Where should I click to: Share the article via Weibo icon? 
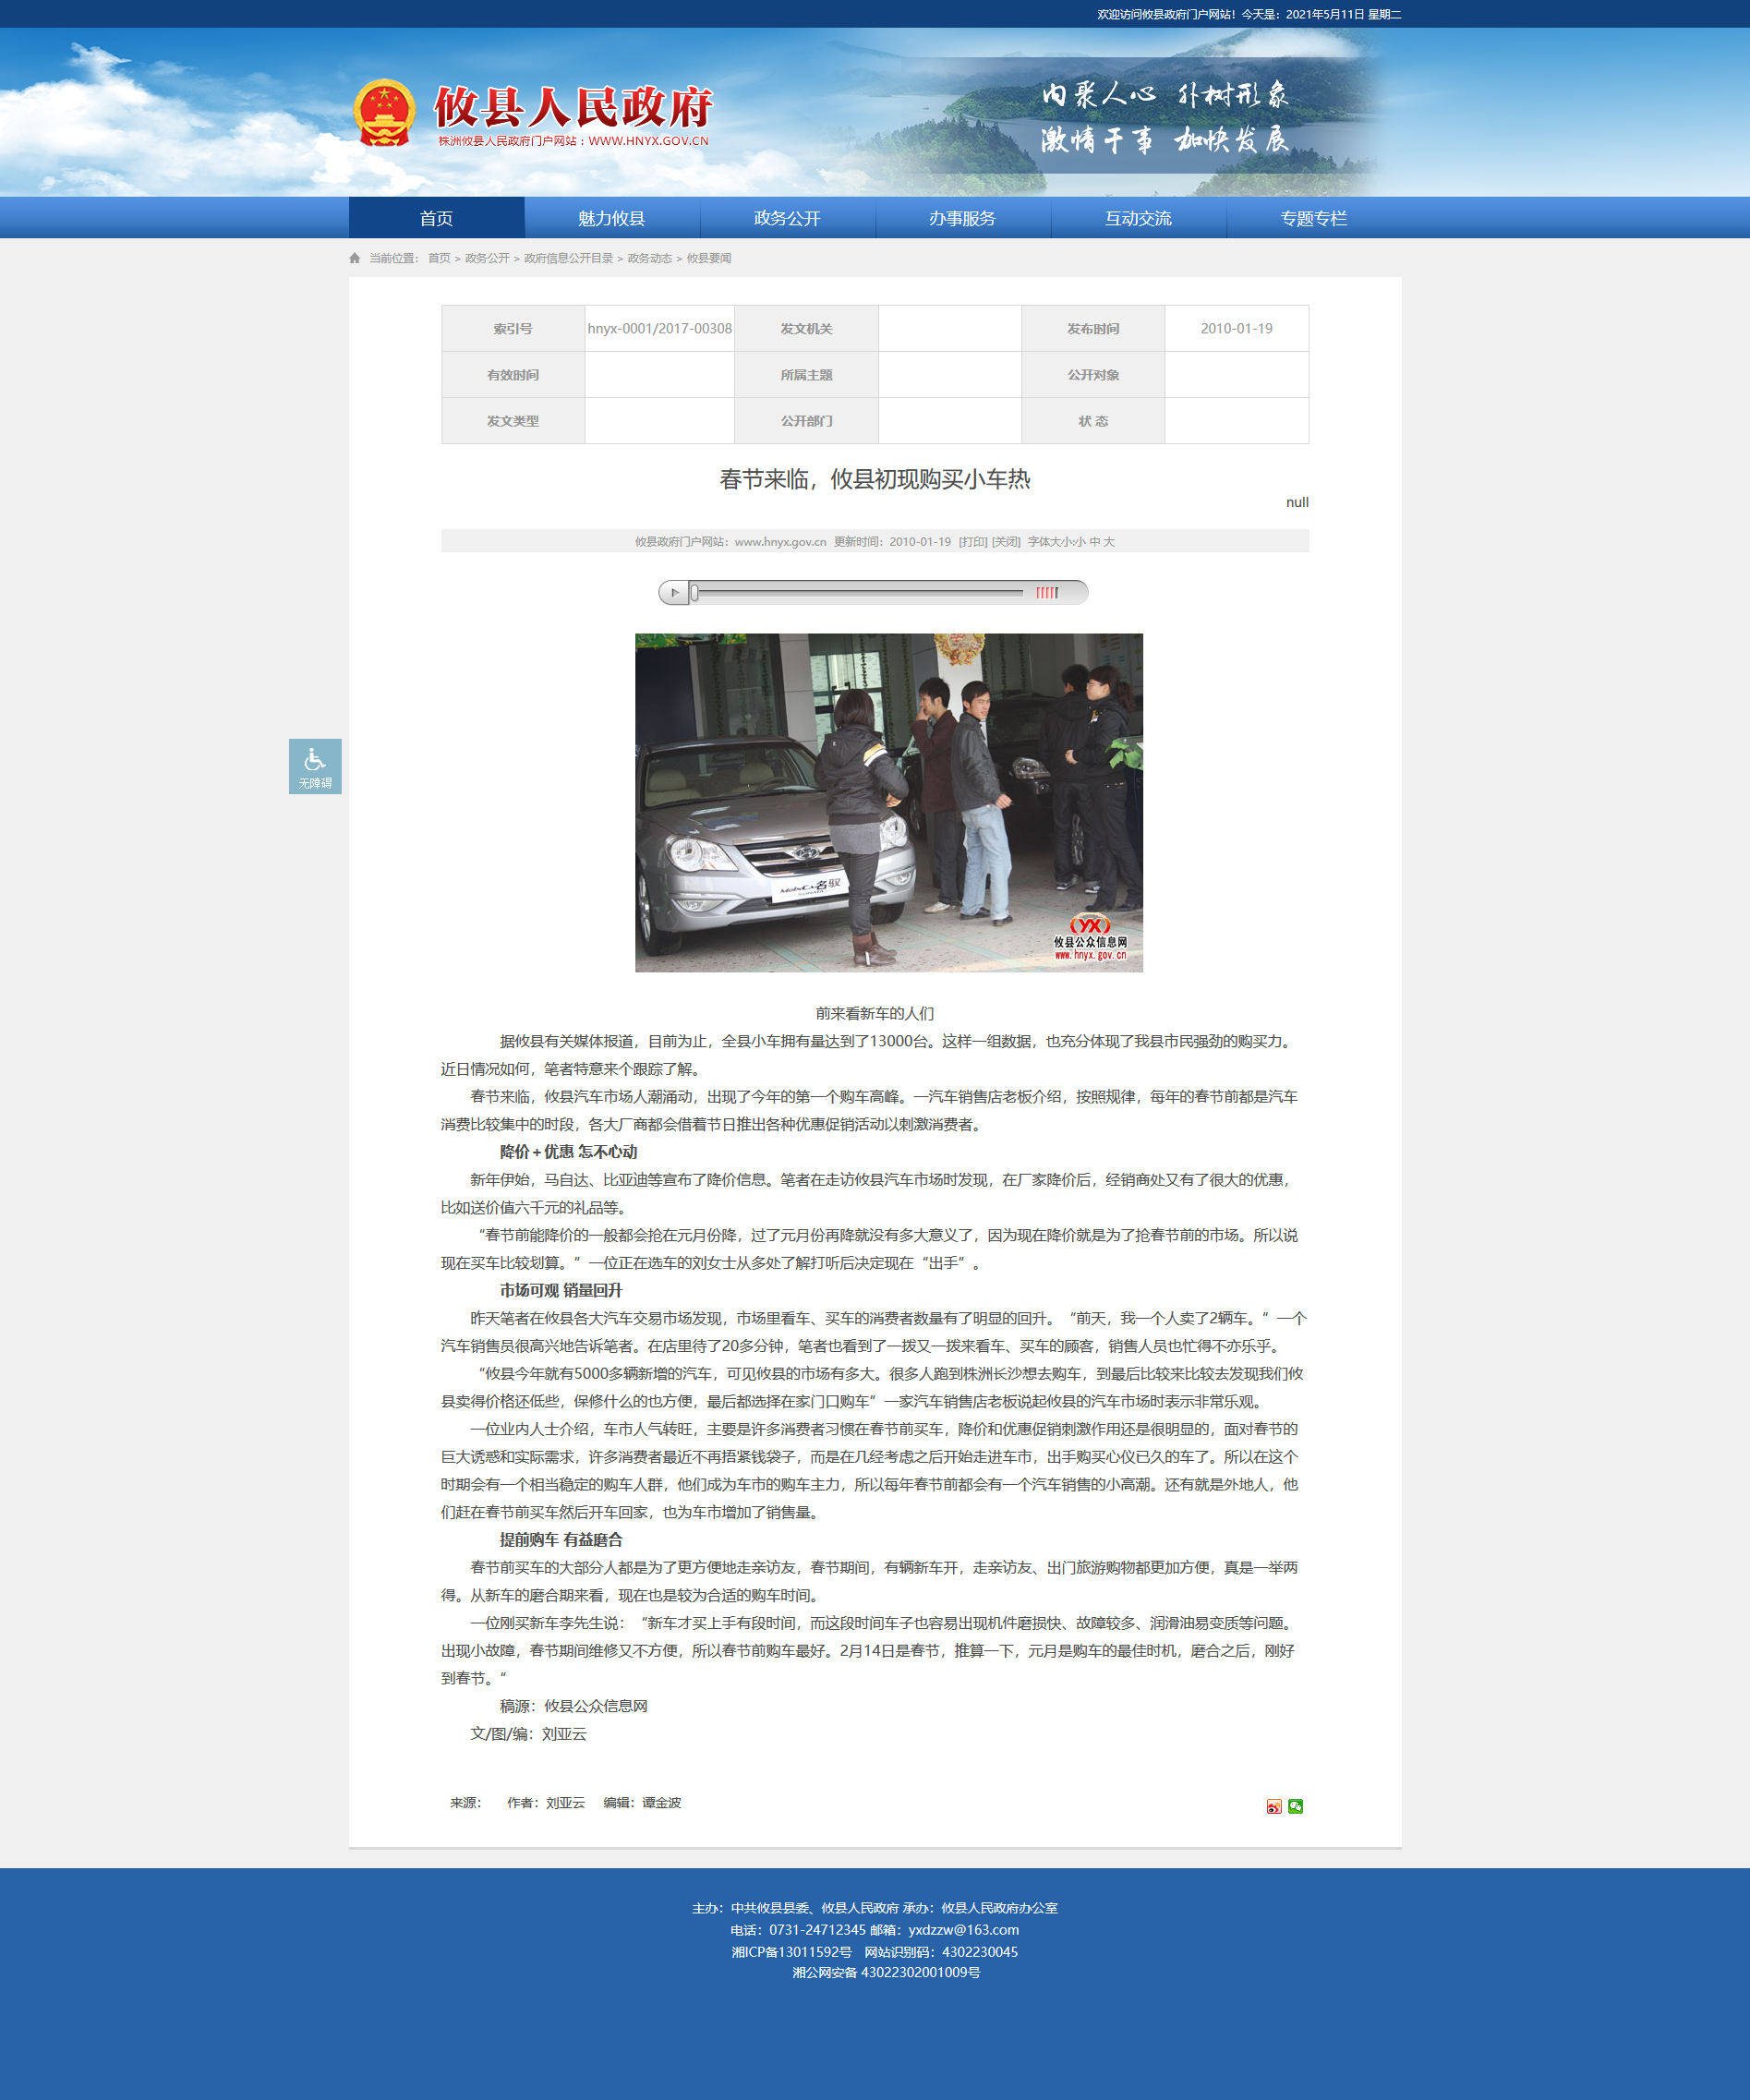(1273, 1806)
